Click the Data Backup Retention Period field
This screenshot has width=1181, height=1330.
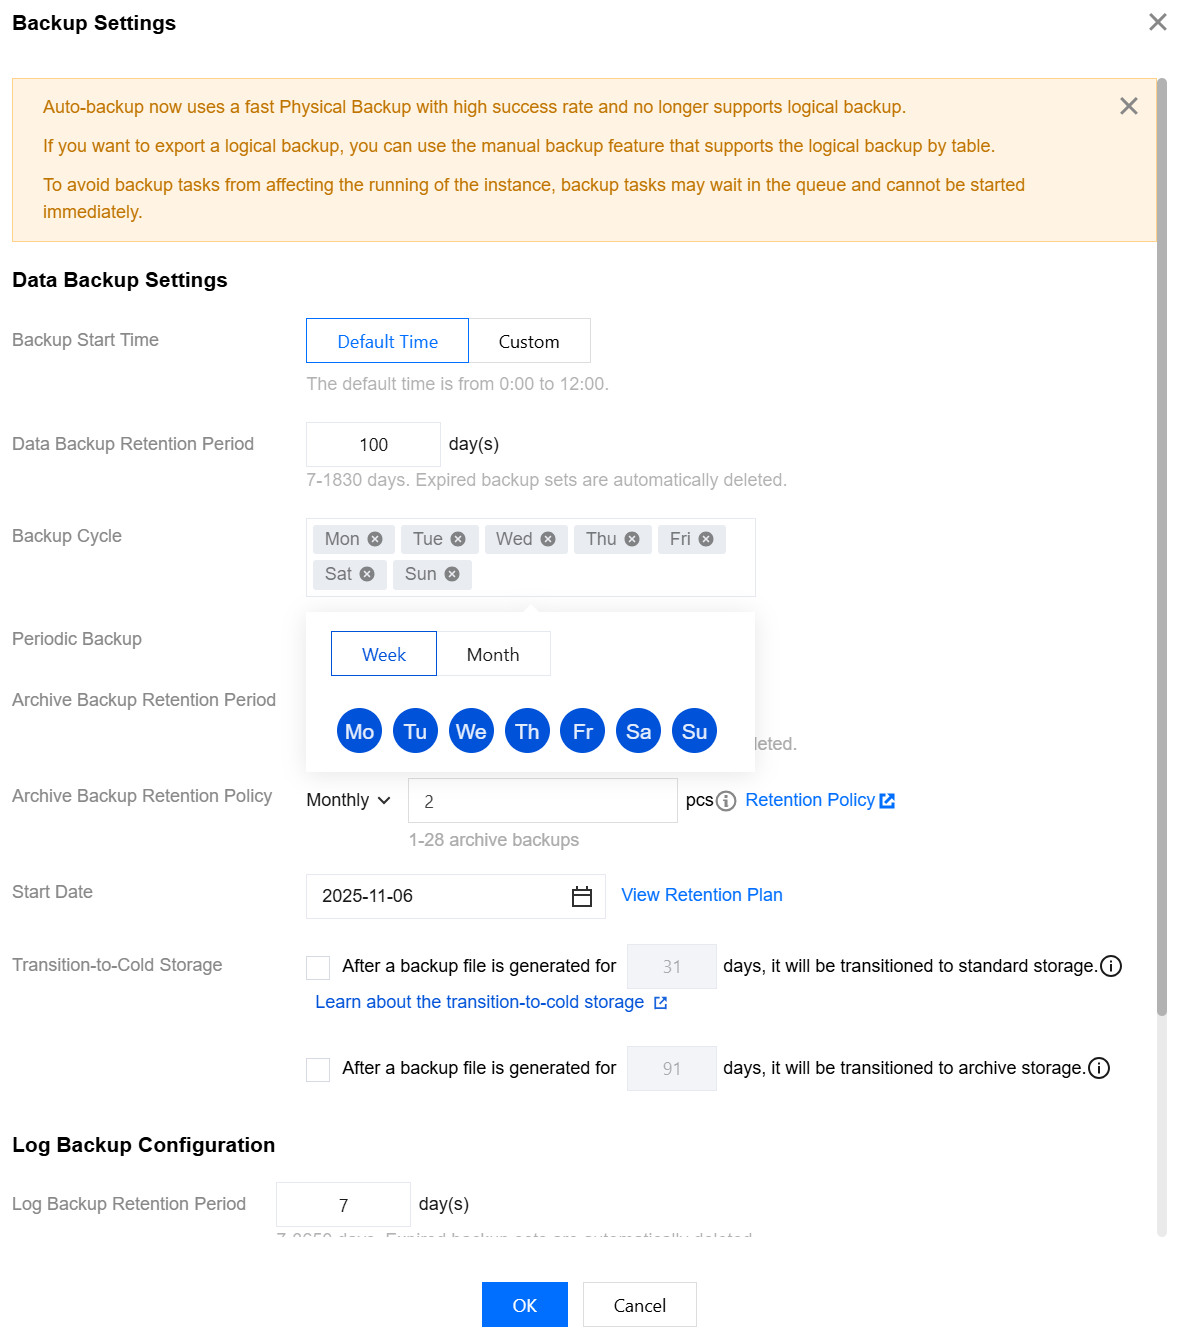pyautogui.click(x=373, y=444)
